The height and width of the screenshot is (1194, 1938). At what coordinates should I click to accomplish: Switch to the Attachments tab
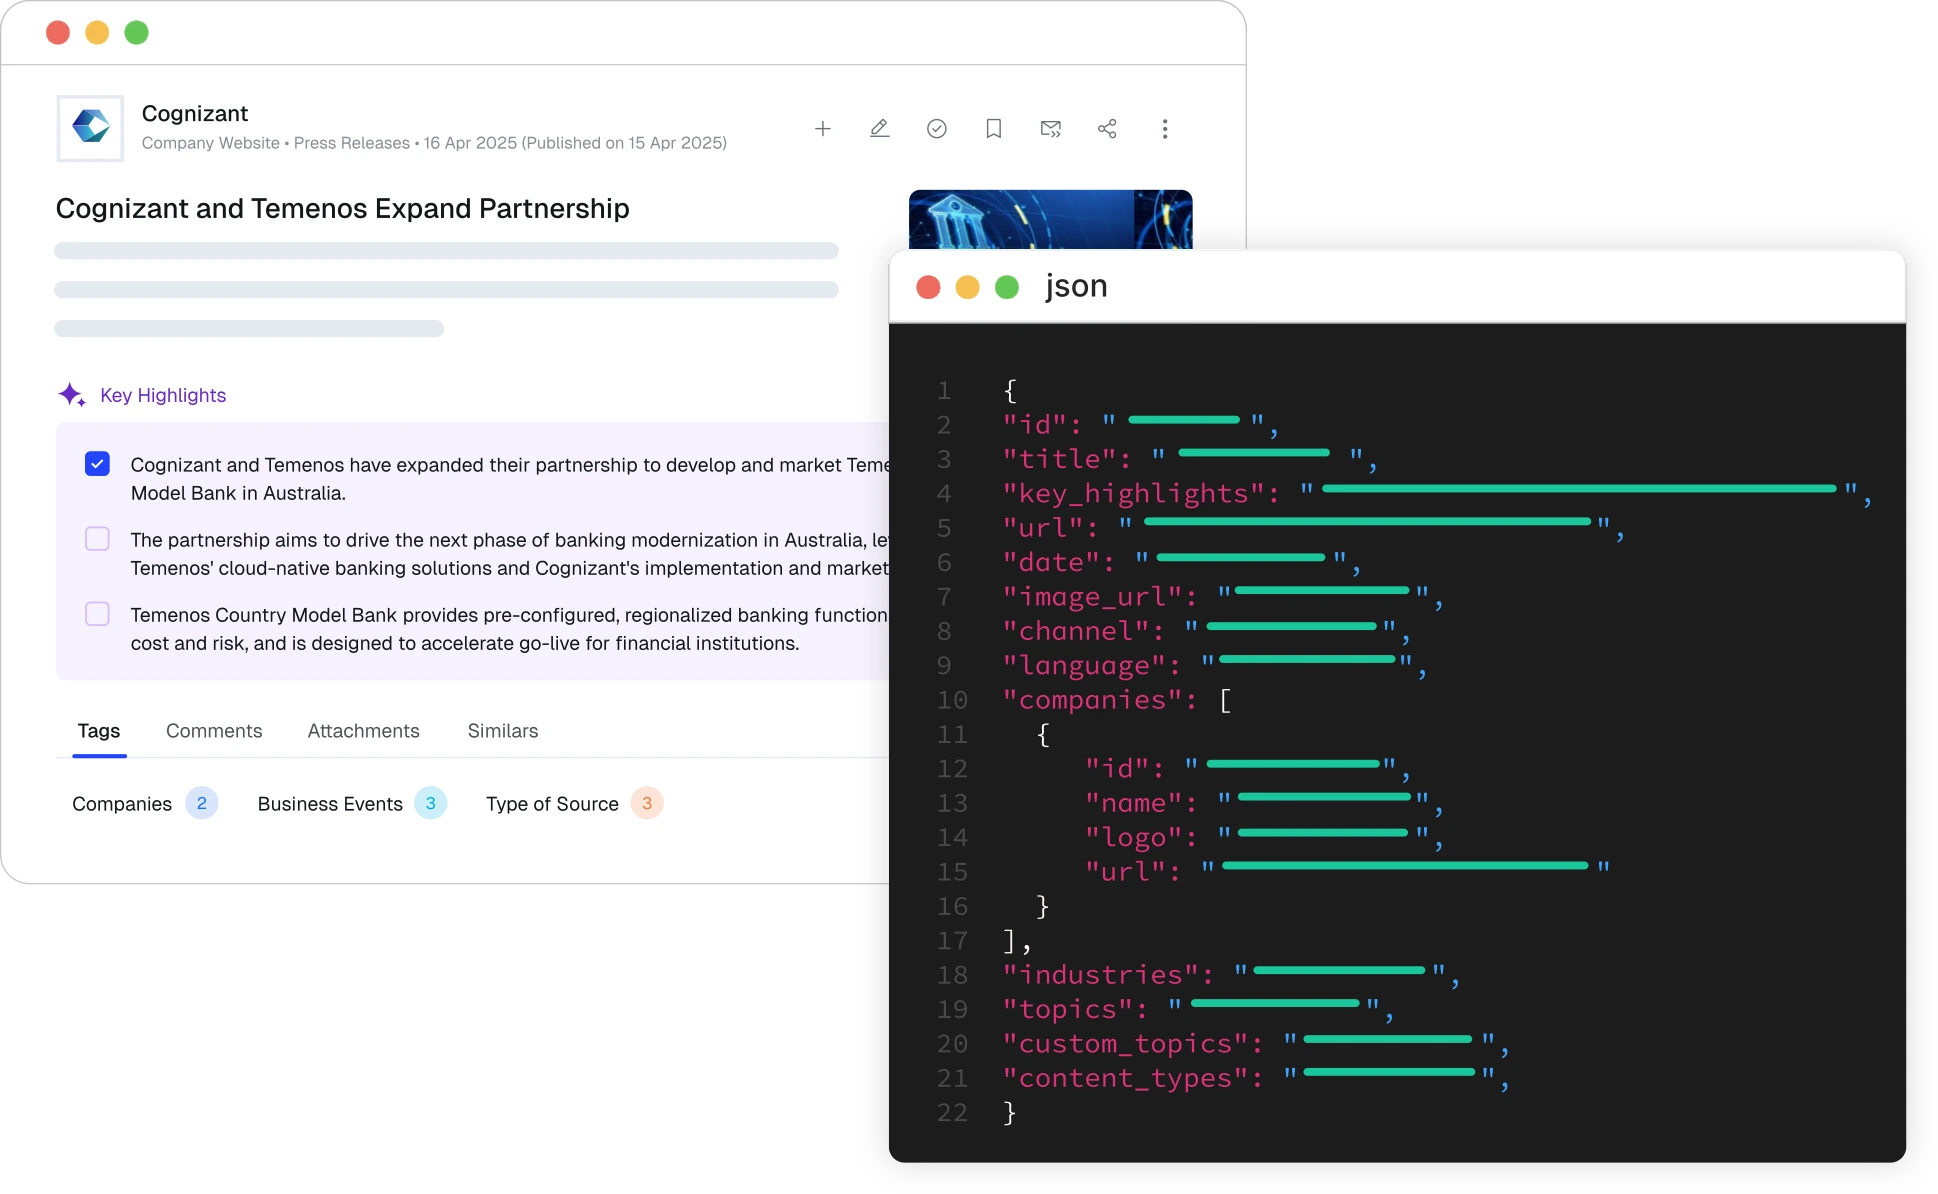(x=364, y=731)
